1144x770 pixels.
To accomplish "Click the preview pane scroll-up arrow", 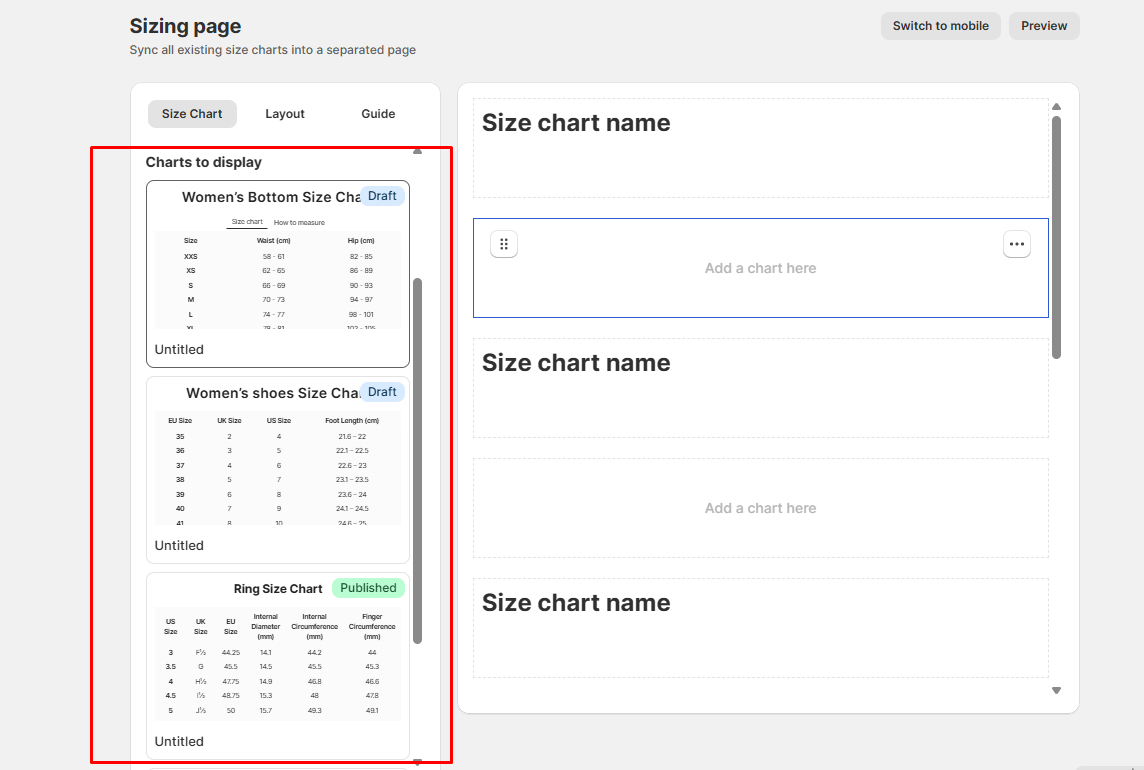I will [1056, 107].
